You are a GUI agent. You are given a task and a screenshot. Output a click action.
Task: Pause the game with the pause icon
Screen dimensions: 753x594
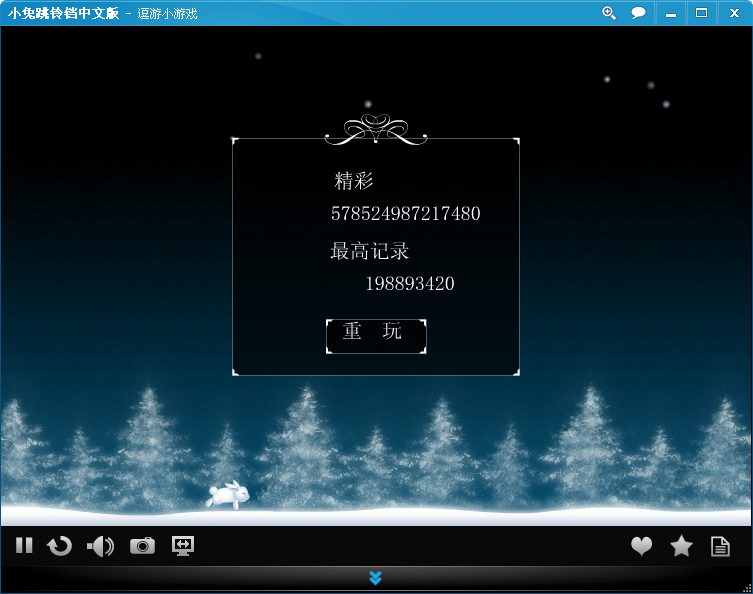tap(24, 546)
